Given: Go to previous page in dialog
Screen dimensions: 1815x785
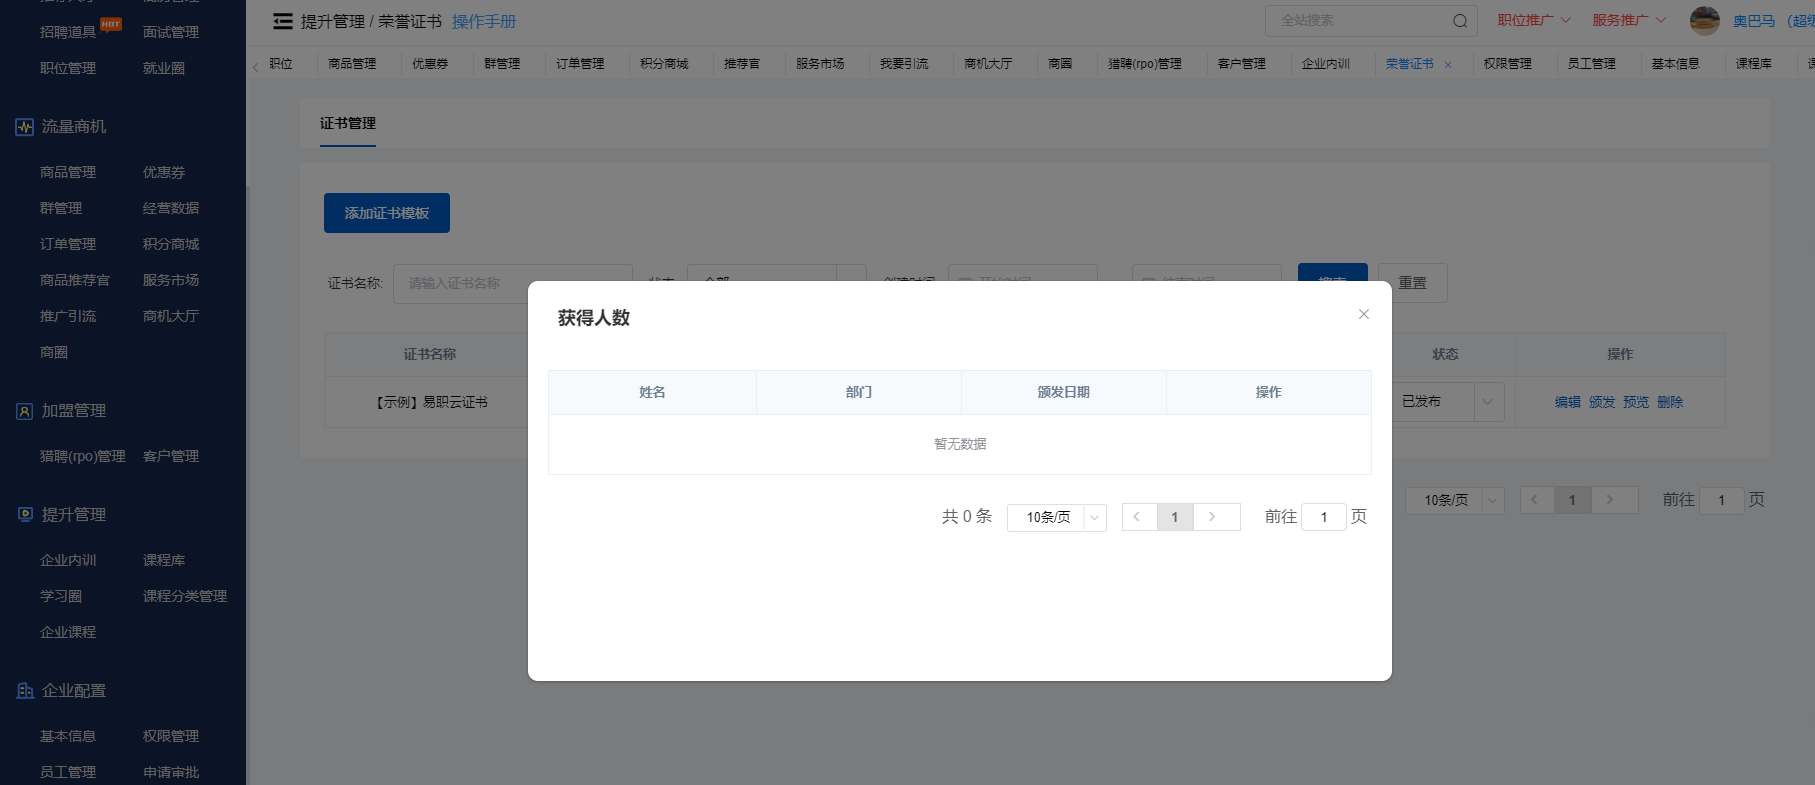Looking at the screenshot, I should point(1137,517).
